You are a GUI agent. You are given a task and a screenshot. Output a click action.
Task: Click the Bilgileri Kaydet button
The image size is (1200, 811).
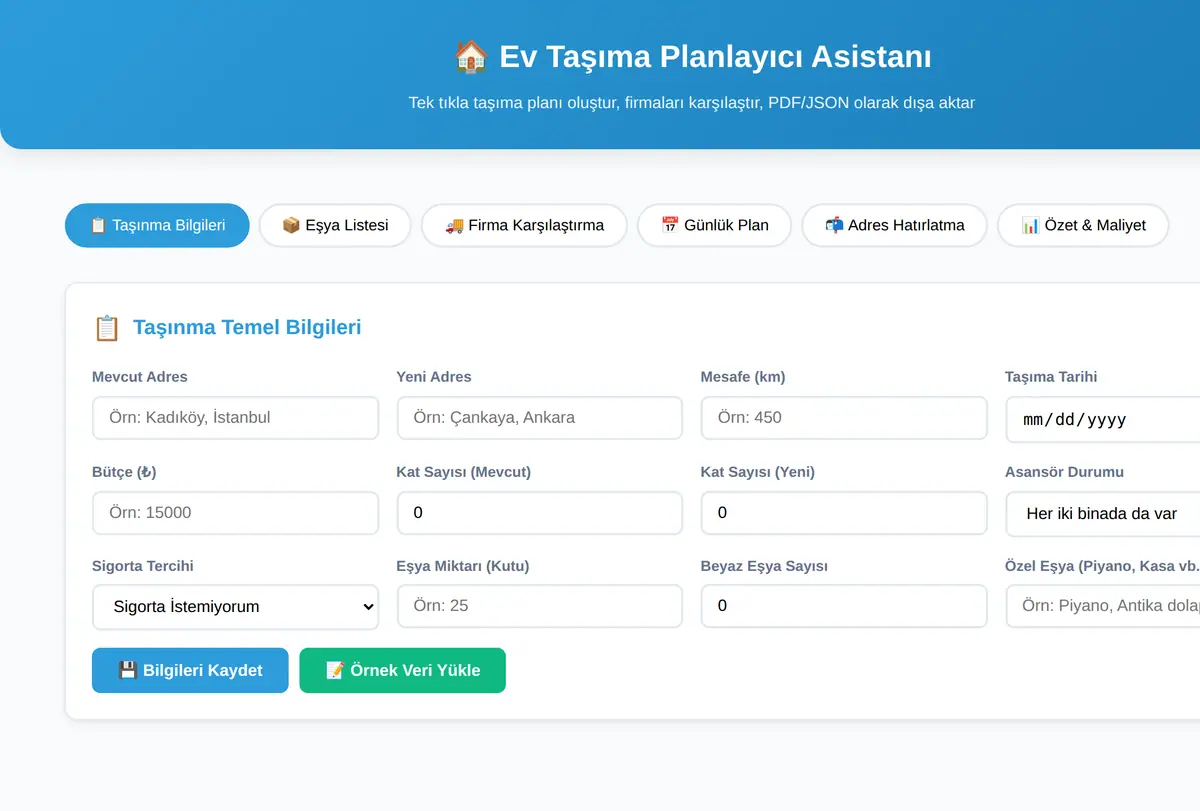coord(190,670)
